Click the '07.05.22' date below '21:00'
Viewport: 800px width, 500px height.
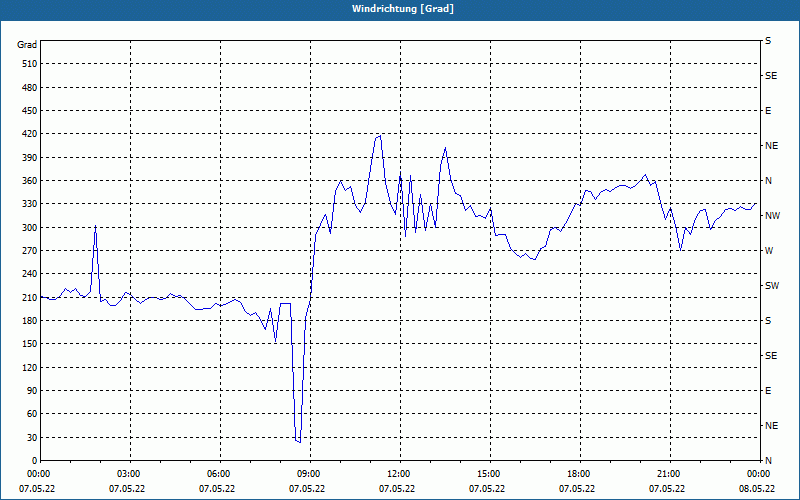(667, 489)
